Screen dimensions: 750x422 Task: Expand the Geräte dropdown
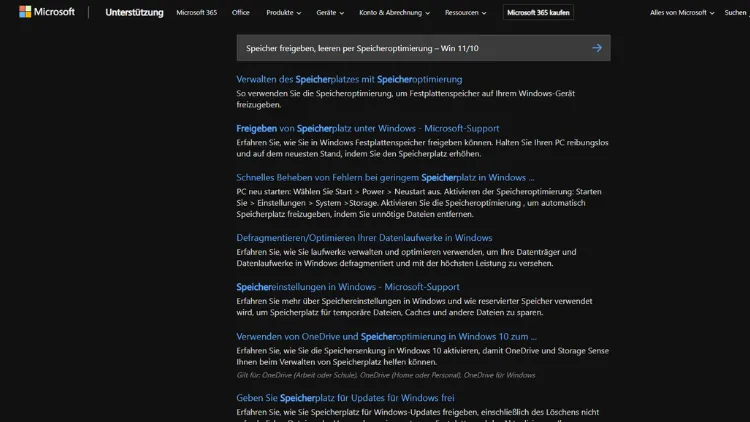click(330, 12)
